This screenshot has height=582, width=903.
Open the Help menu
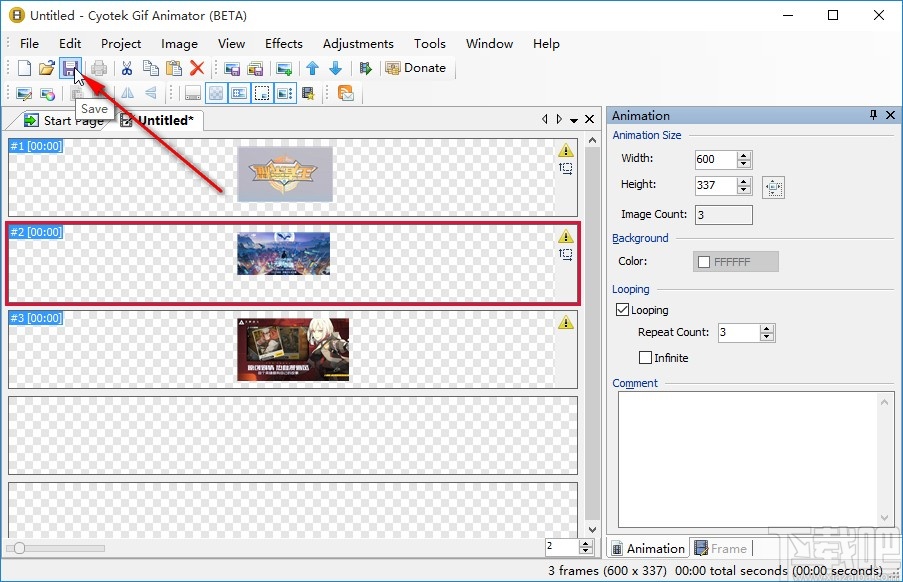tap(546, 44)
